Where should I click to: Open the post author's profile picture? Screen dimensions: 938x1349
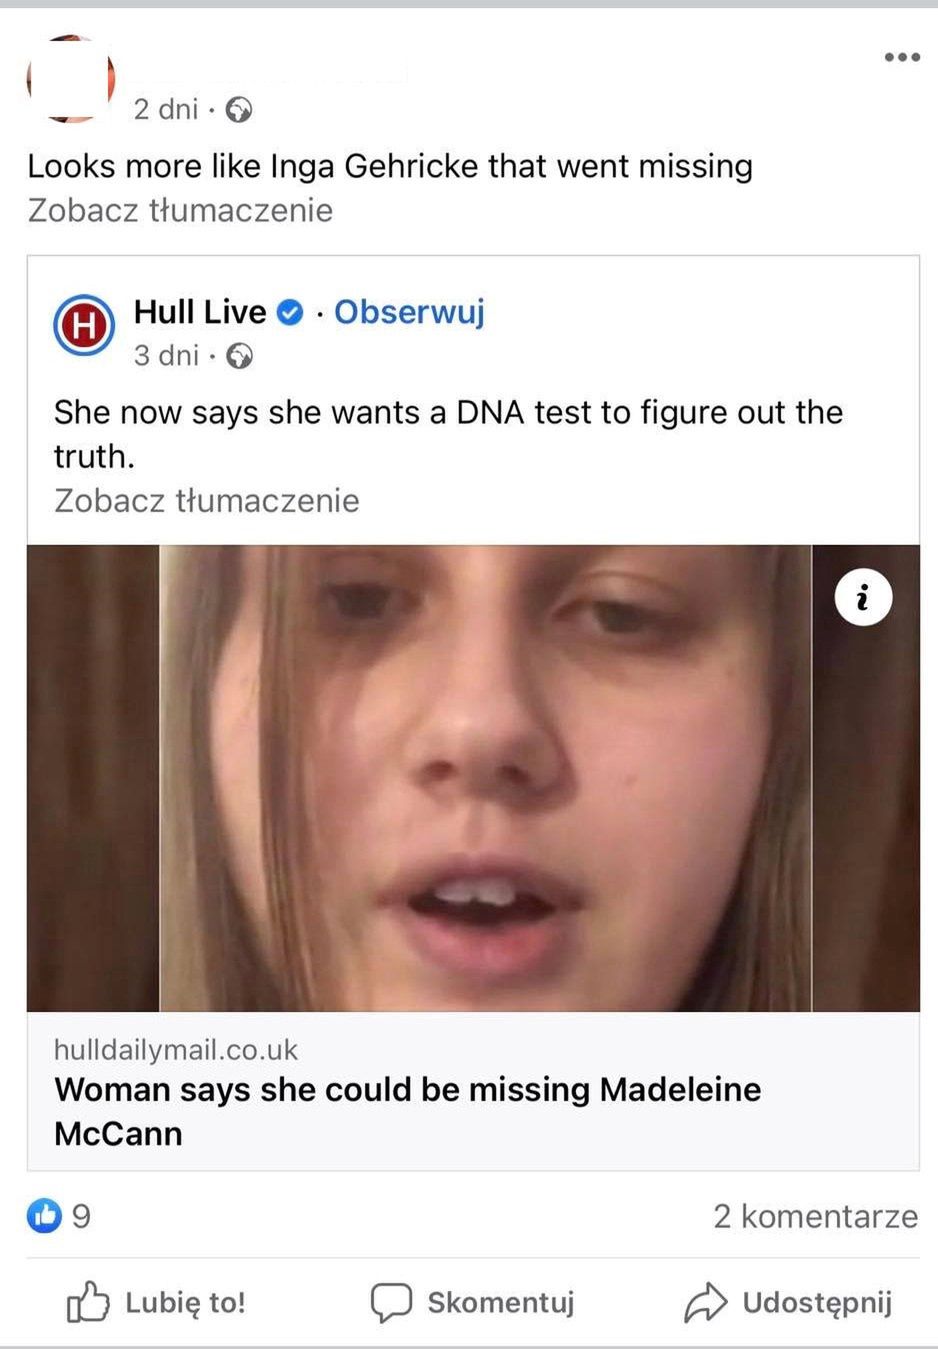tap(70, 80)
